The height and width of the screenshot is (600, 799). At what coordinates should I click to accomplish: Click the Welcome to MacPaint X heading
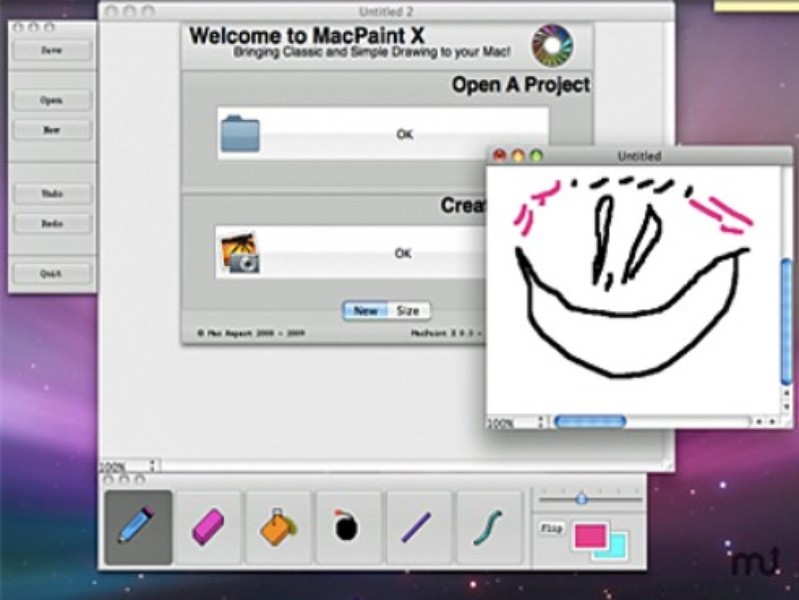[x=307, y=36]
